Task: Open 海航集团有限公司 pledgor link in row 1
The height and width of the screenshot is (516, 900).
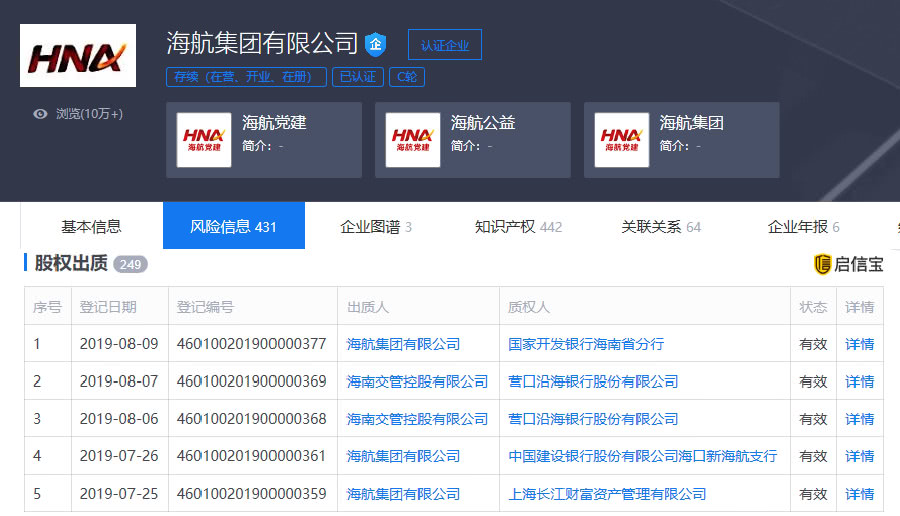Action: click(404, 344)
